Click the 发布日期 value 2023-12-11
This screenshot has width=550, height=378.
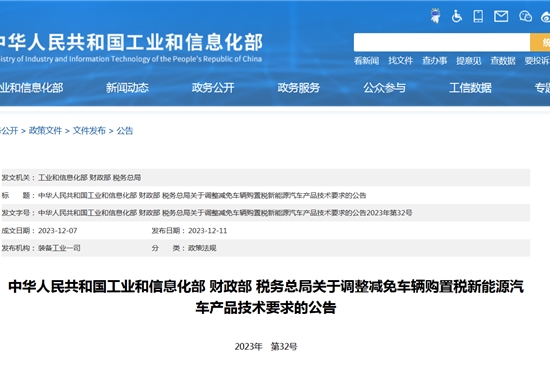coord(208,231)
